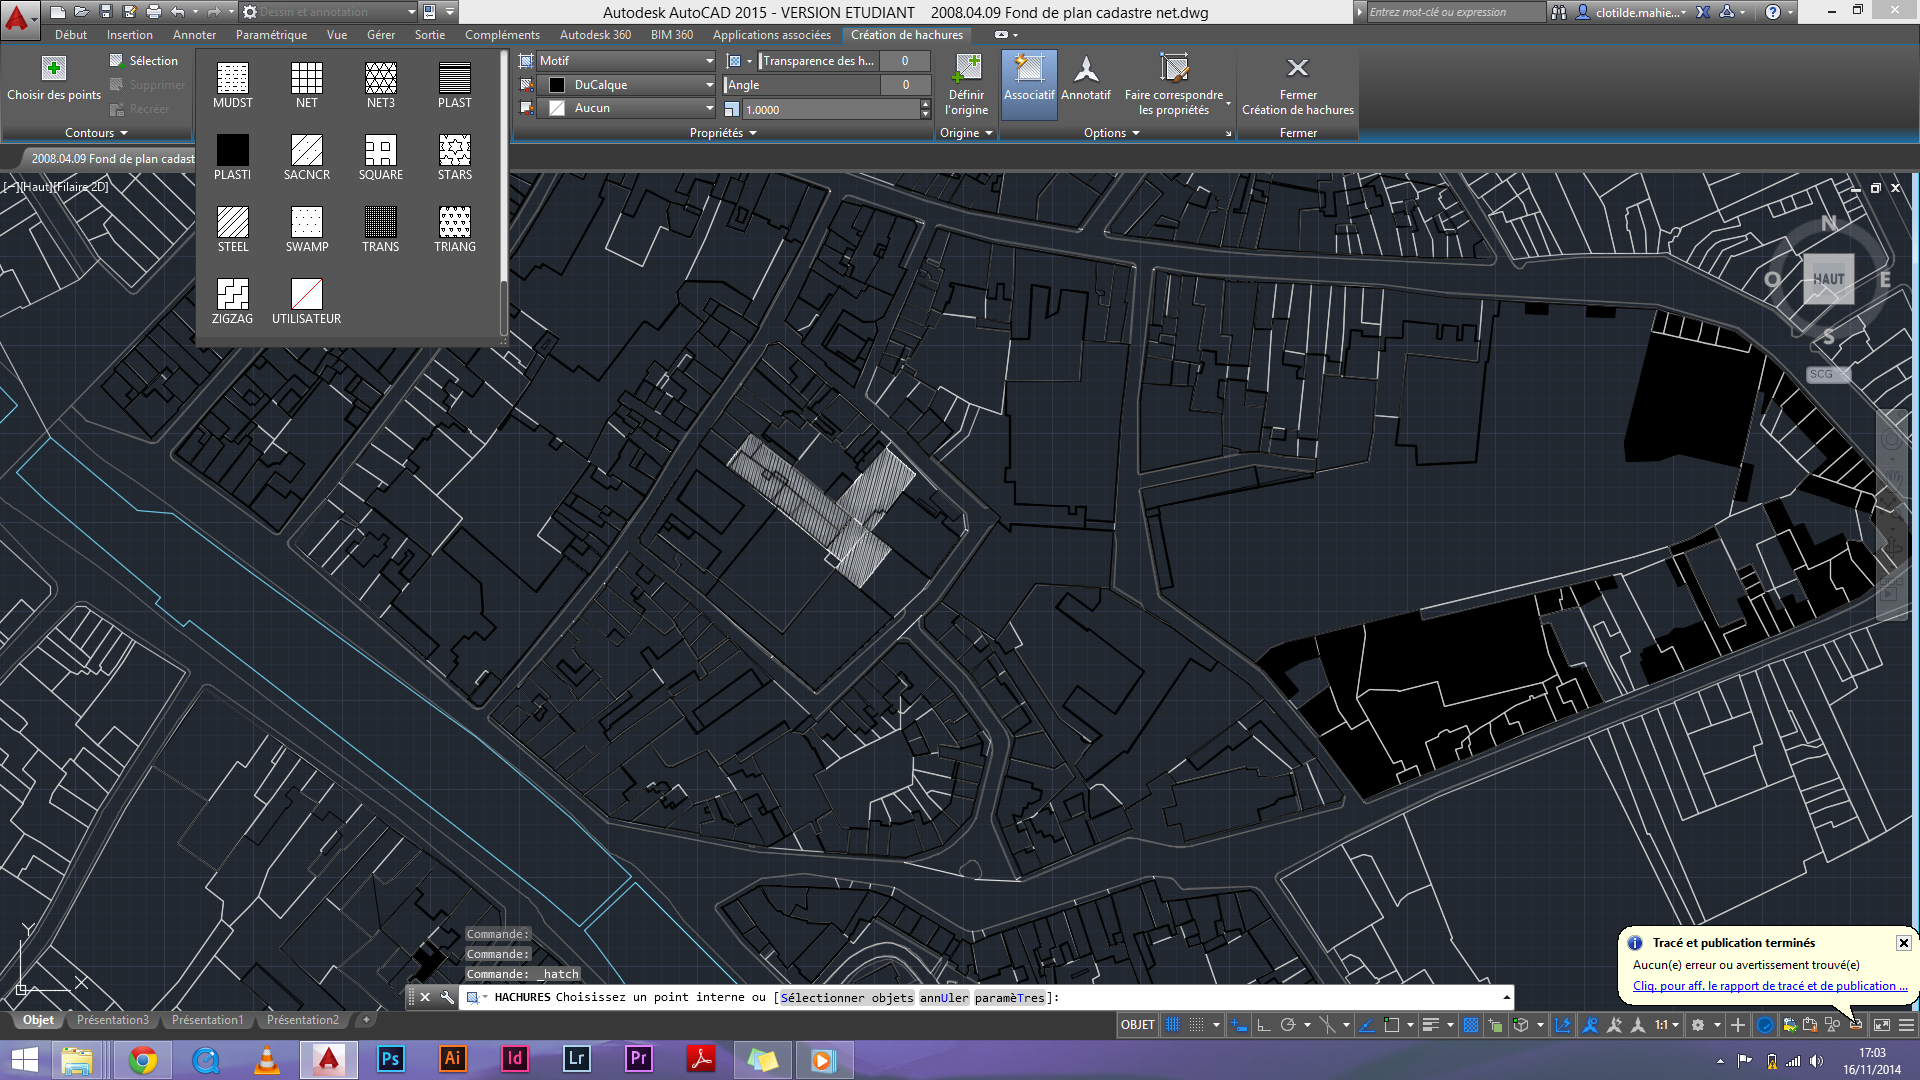Open the Motif hatch type dropdown
This screenshot has width=1920, height=1080.
point(627,61)
